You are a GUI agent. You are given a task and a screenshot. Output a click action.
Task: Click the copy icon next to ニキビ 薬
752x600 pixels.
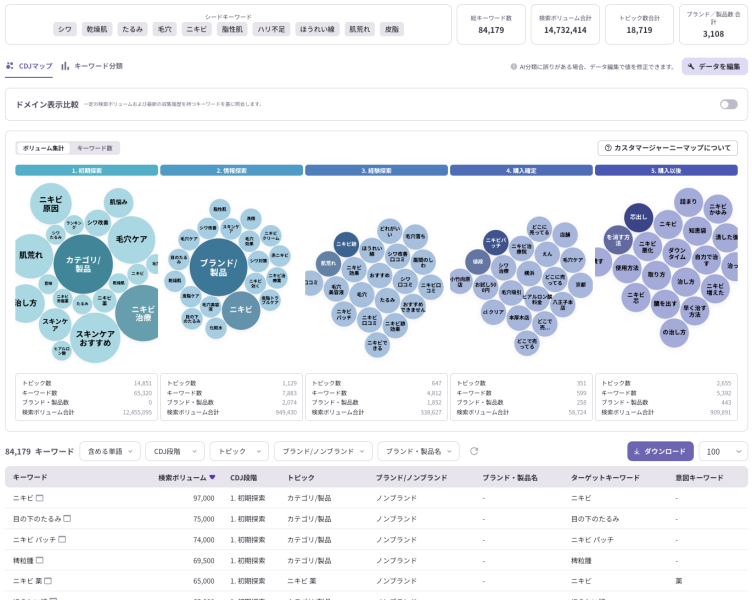[47, 580]
